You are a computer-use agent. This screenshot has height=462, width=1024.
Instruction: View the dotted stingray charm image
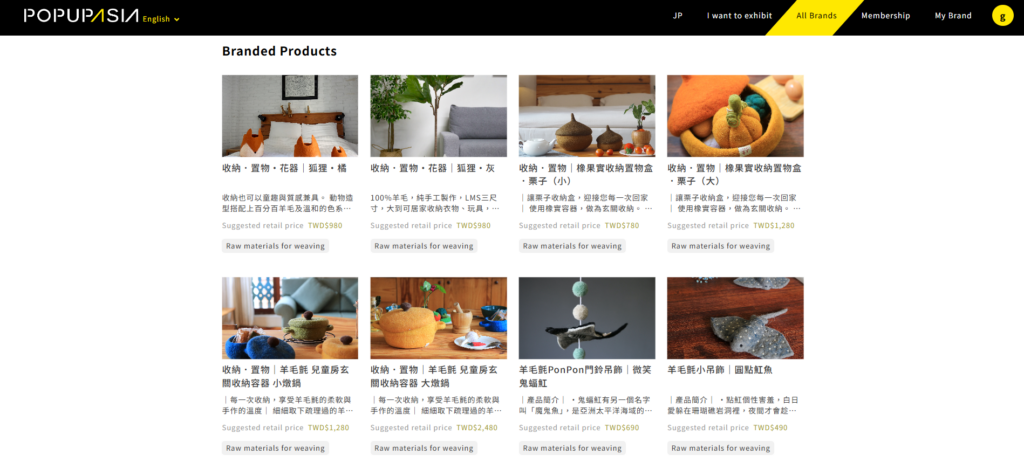735,318
